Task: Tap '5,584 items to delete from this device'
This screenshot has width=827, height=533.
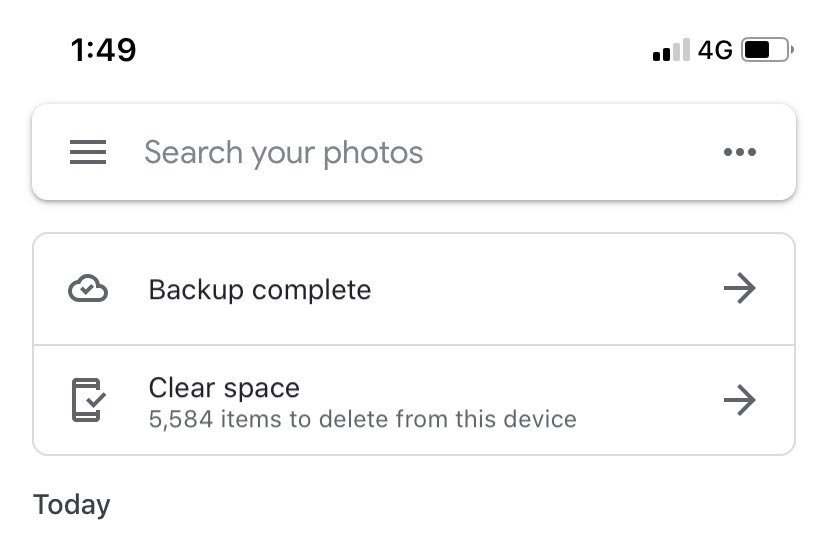Action: tap(363, 420)
